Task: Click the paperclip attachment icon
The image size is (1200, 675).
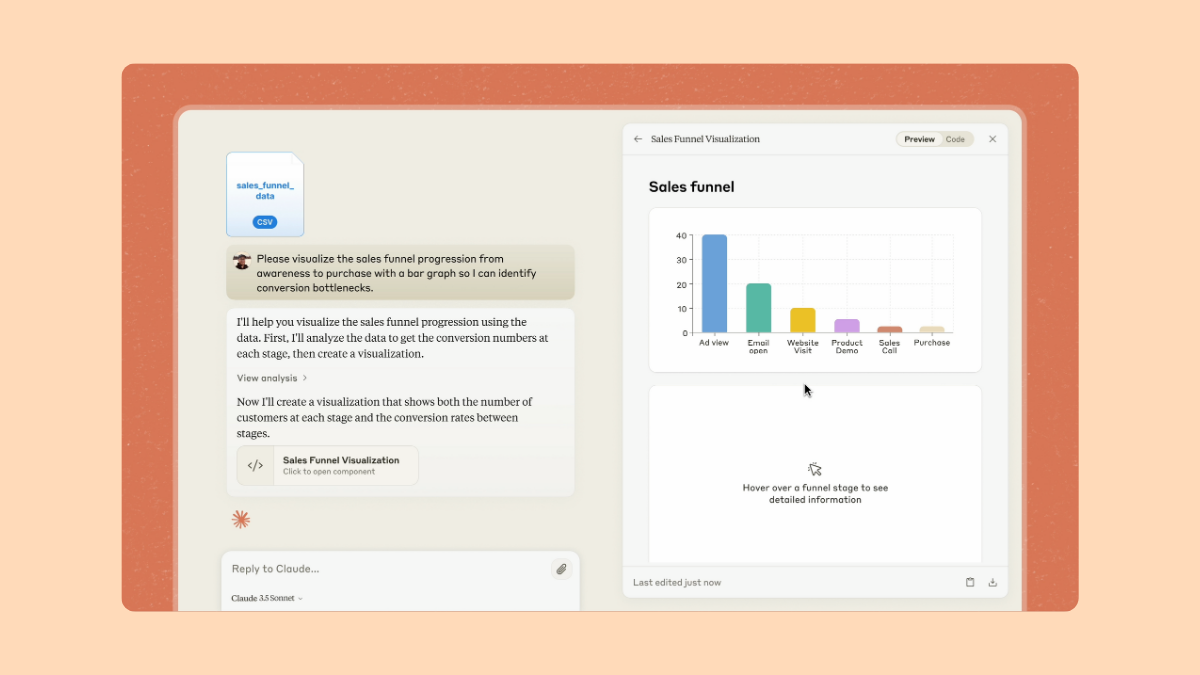Action: [x=562, y=568]
